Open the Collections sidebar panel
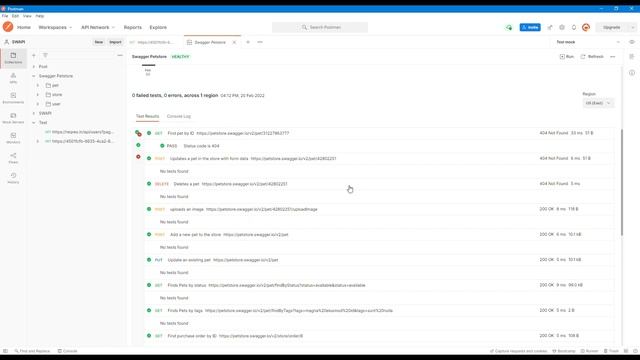The width and height of the screenshot is (640, 360). click(13, 58)
